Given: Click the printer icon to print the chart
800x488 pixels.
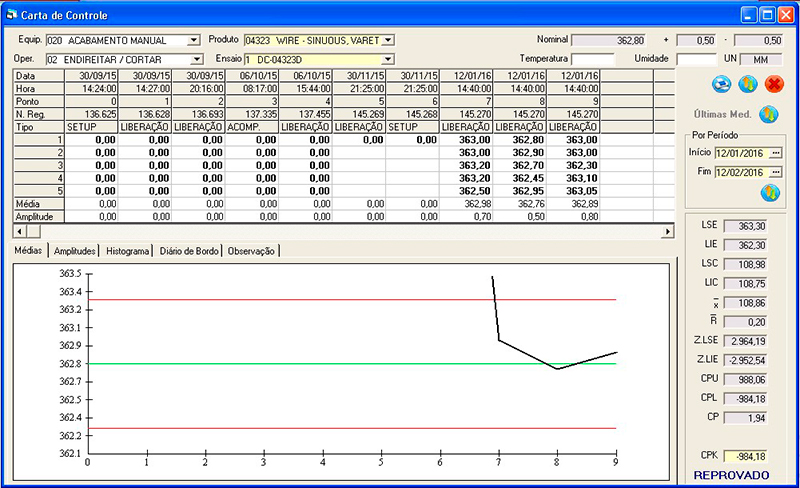Looking at the screenshot, I should tap(721, 84).
